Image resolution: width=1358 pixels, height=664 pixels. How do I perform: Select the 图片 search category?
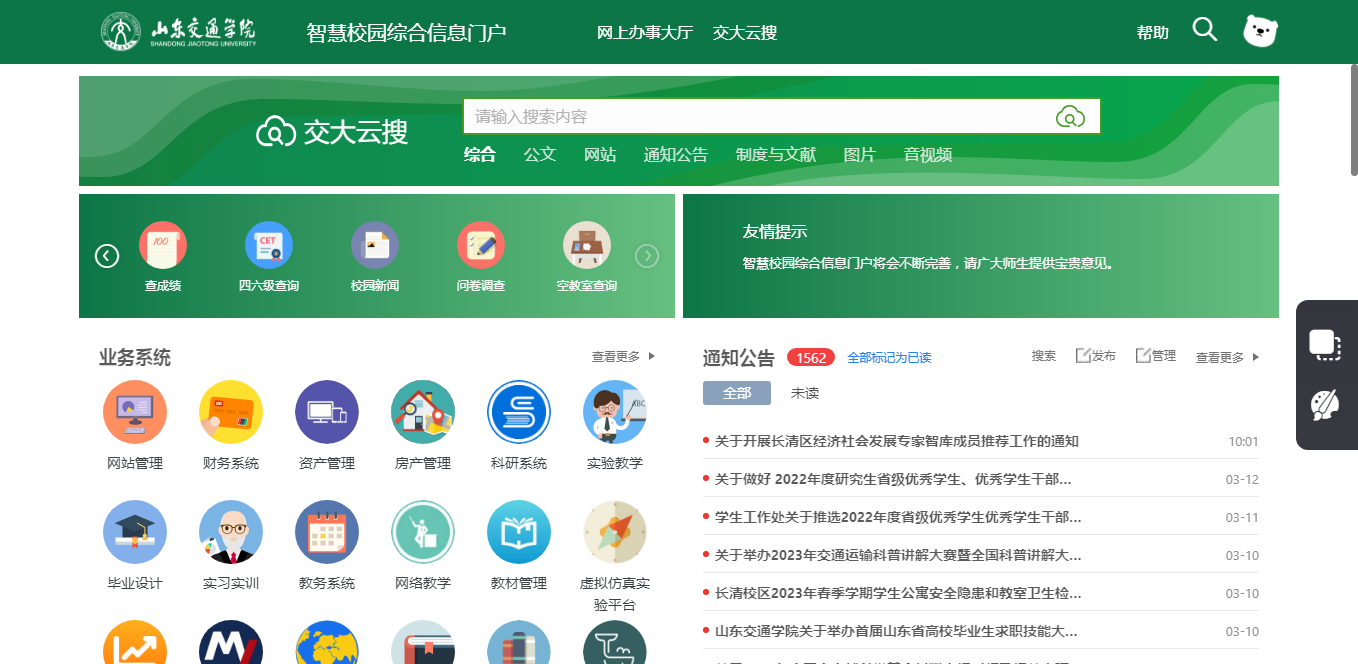pos(859,154)
